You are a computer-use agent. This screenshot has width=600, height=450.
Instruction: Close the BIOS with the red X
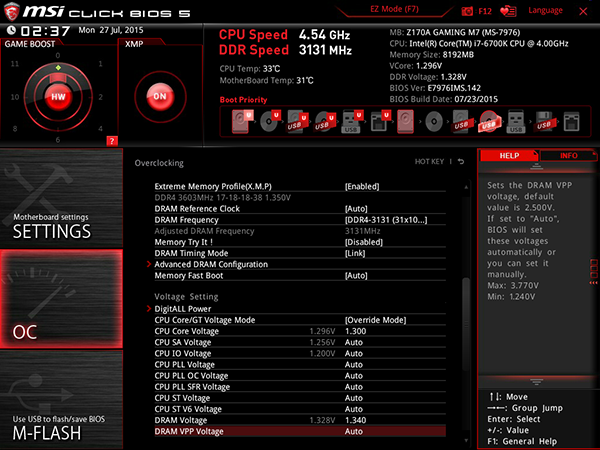click(583, 11)
